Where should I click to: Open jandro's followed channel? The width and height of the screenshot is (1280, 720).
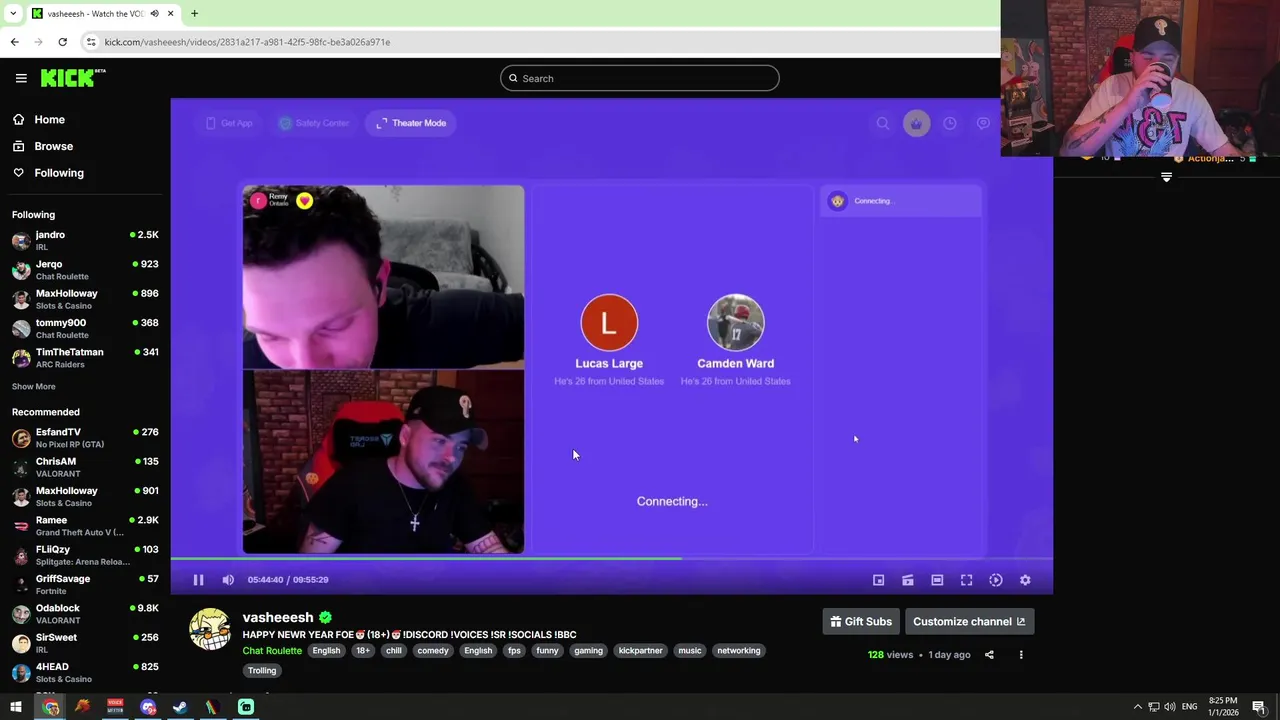(x=85, y=241)
